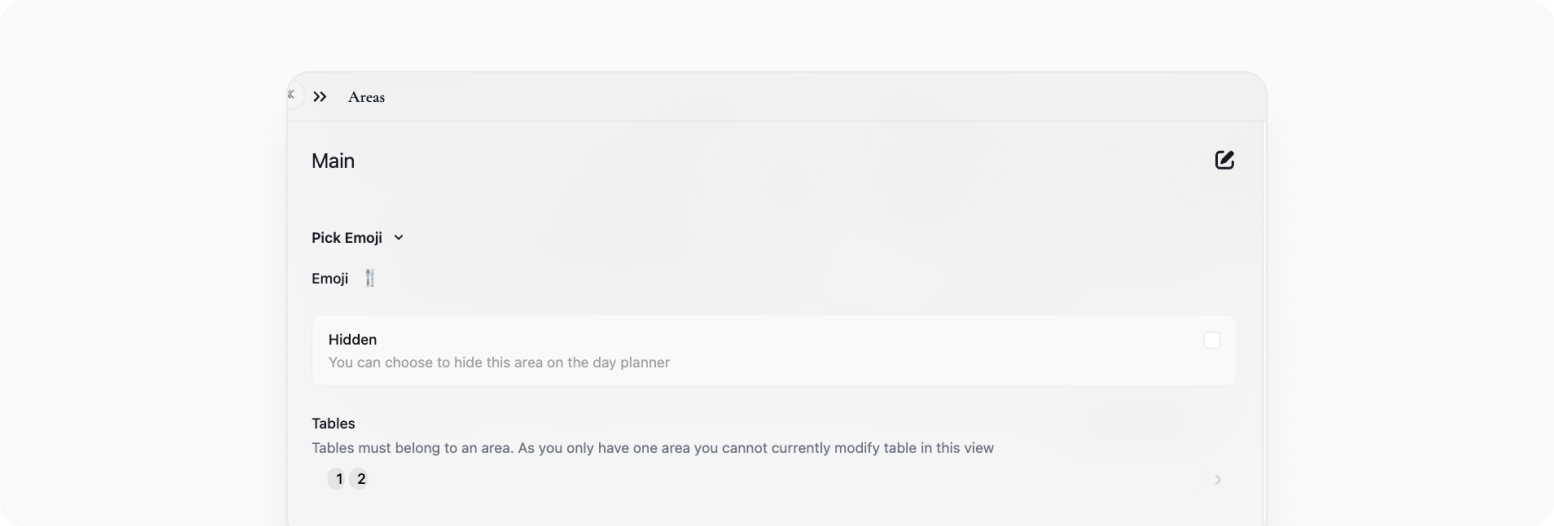Click the tables restriction note text
1554x526 pixels.
(x=653, y=448)
